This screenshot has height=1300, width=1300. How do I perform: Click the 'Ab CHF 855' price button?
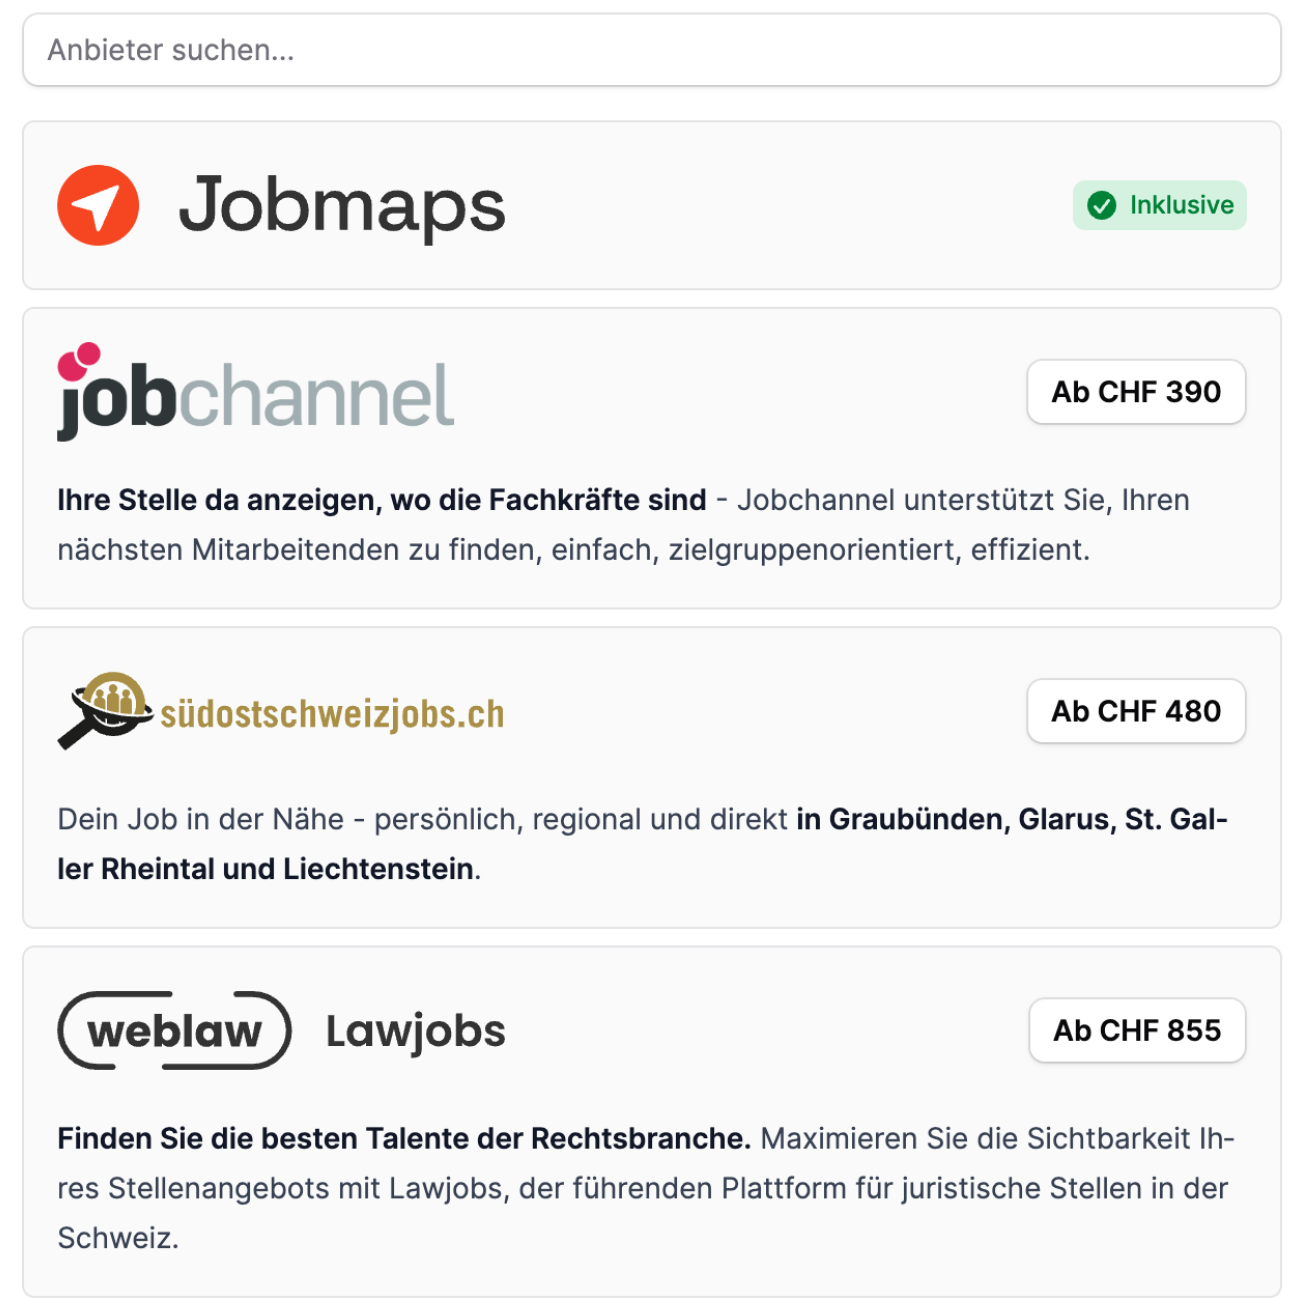(1137, 1030)
